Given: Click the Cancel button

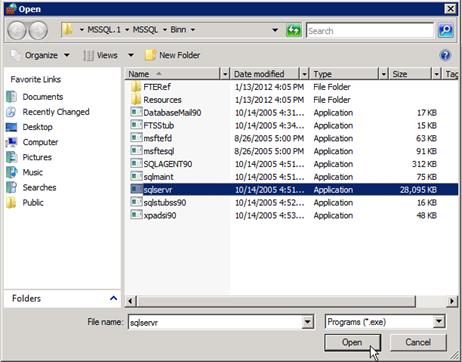Looking at the screenshot, I should click(418, 342).
